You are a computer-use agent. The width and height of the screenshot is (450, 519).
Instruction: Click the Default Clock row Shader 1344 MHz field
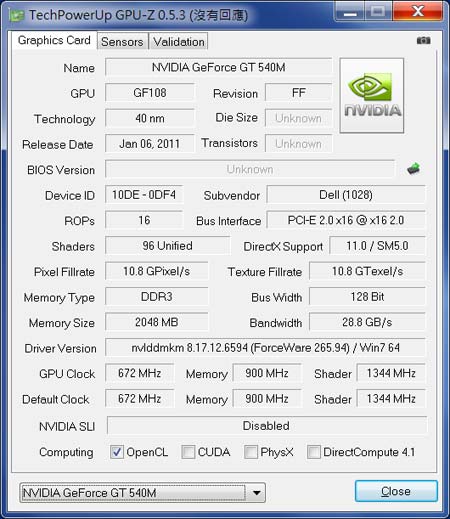pos(391,399)
